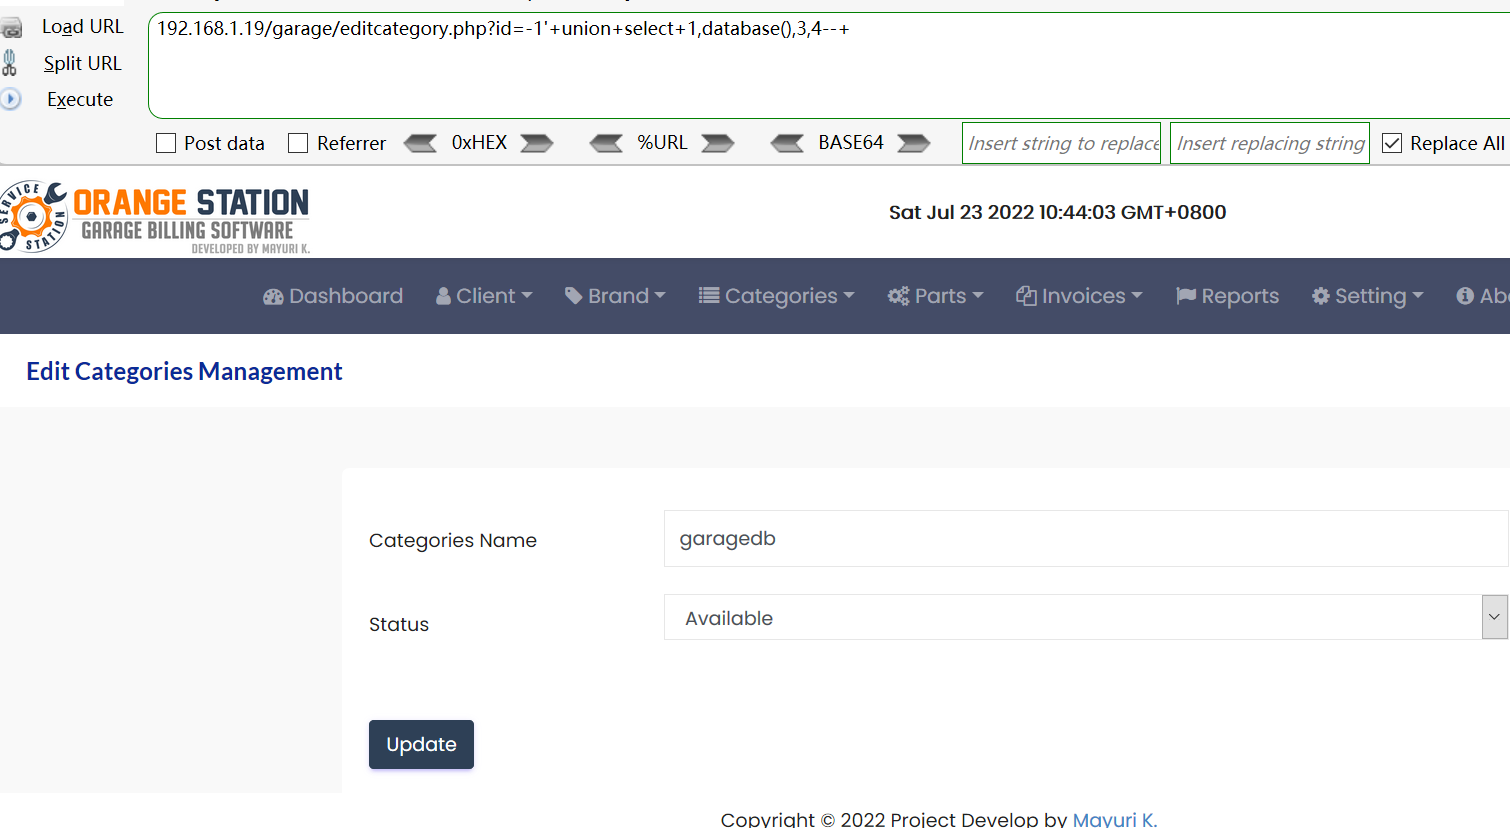
Task: Click the Parts gears icon
Action: (899, 296)
